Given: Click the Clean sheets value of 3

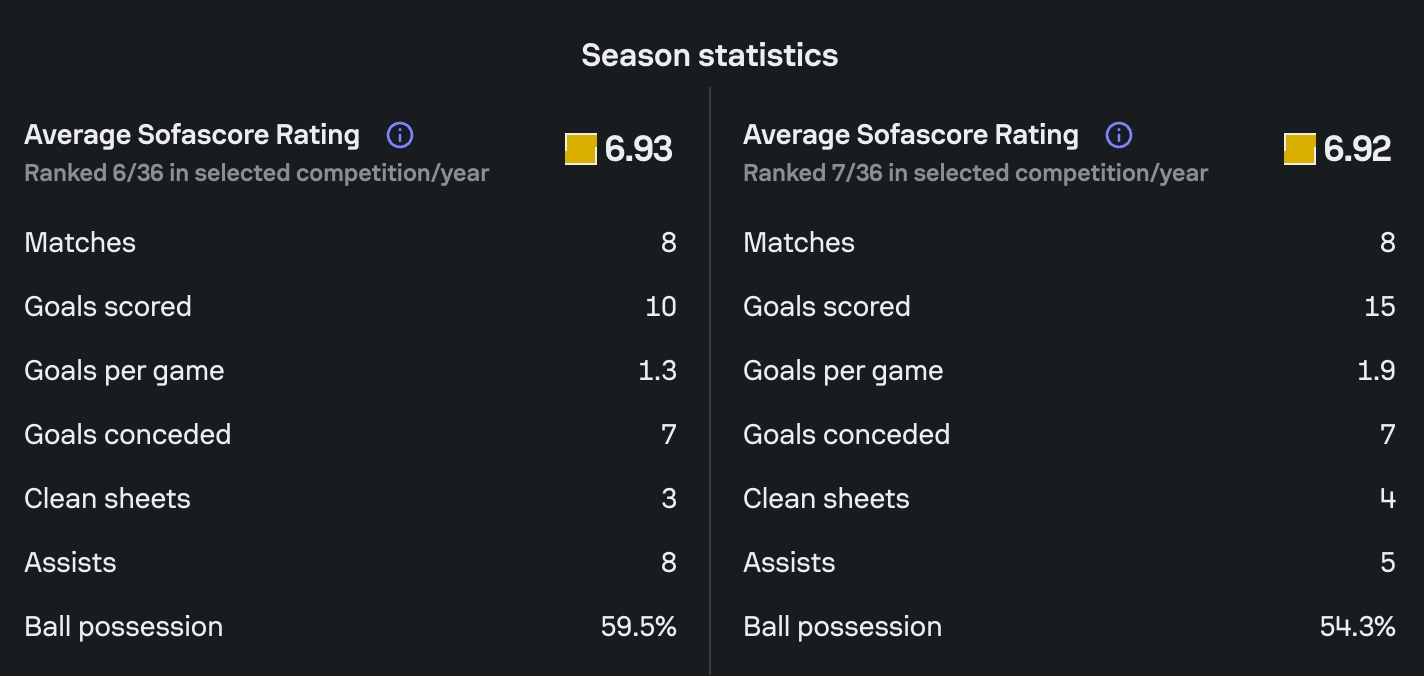Looking at the screenshot, I should pyautogui.click(x=669, y=498).
